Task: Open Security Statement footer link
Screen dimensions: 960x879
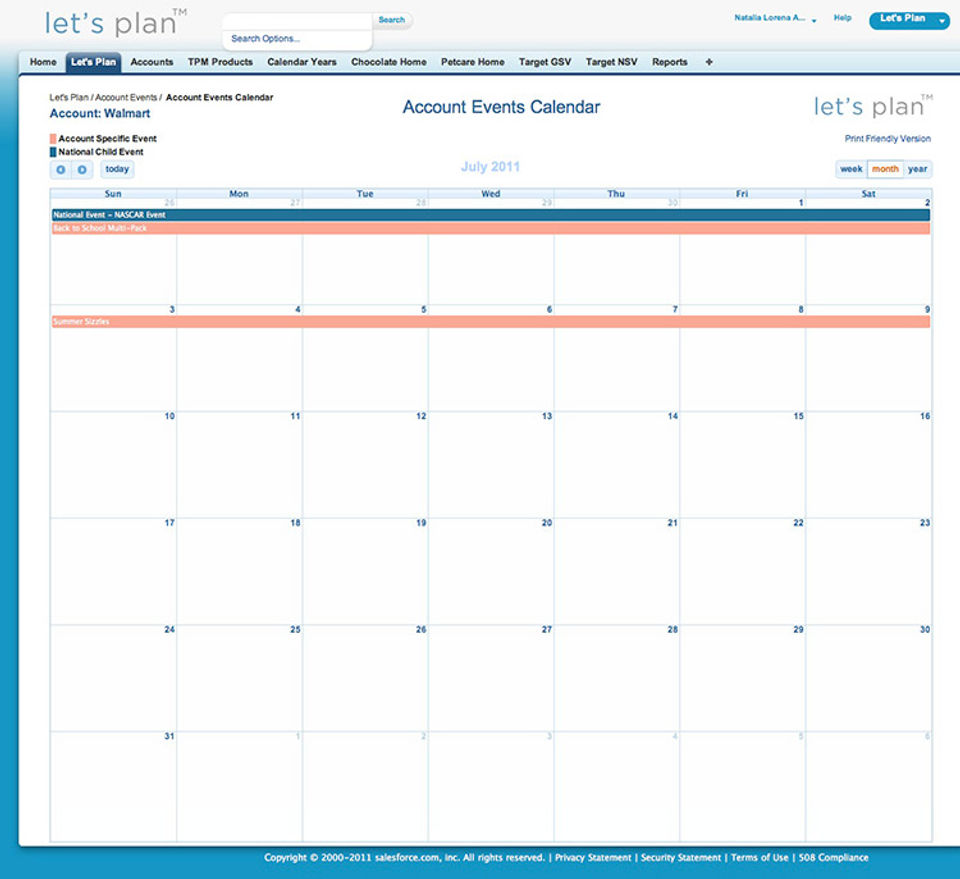Action: 681,858
